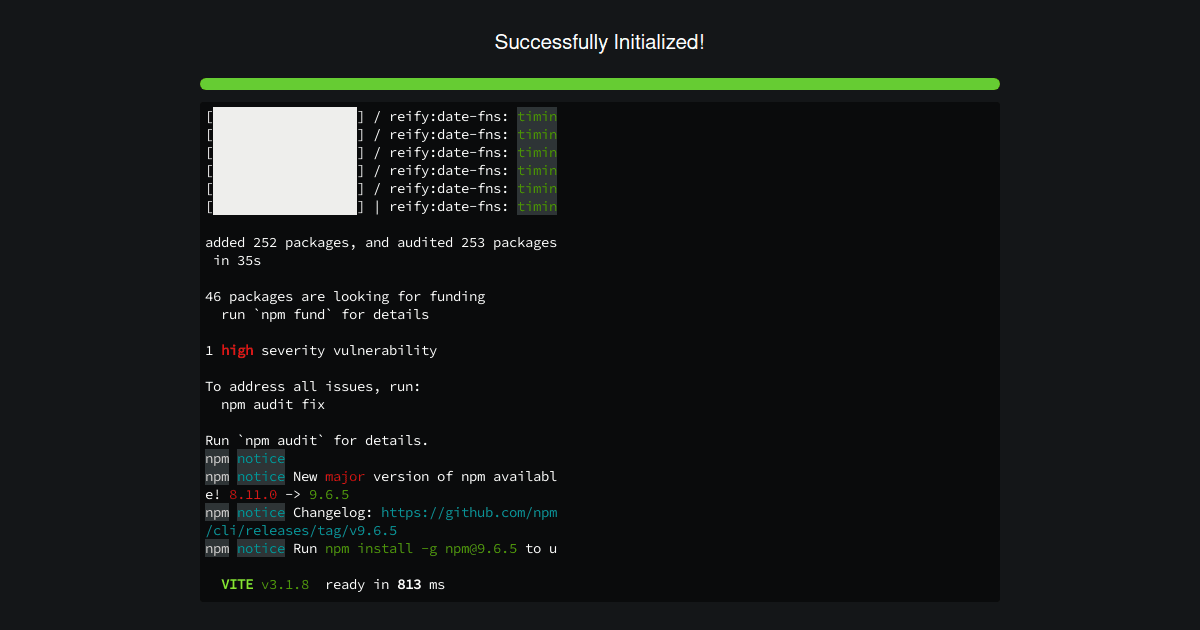Click the red 'high' severity indicator
1200x630 pixels.
pyautogui.click(x=237, y=350)
